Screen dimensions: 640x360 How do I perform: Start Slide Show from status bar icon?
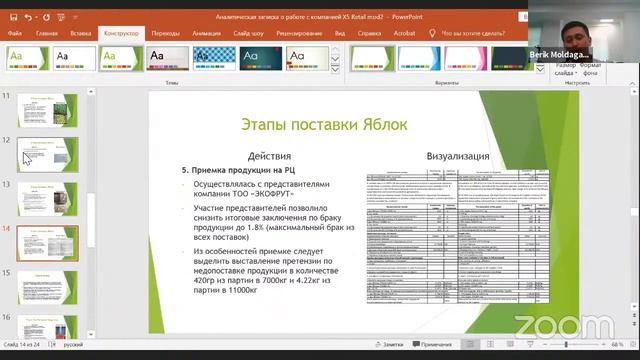click(x=530, y=344)
